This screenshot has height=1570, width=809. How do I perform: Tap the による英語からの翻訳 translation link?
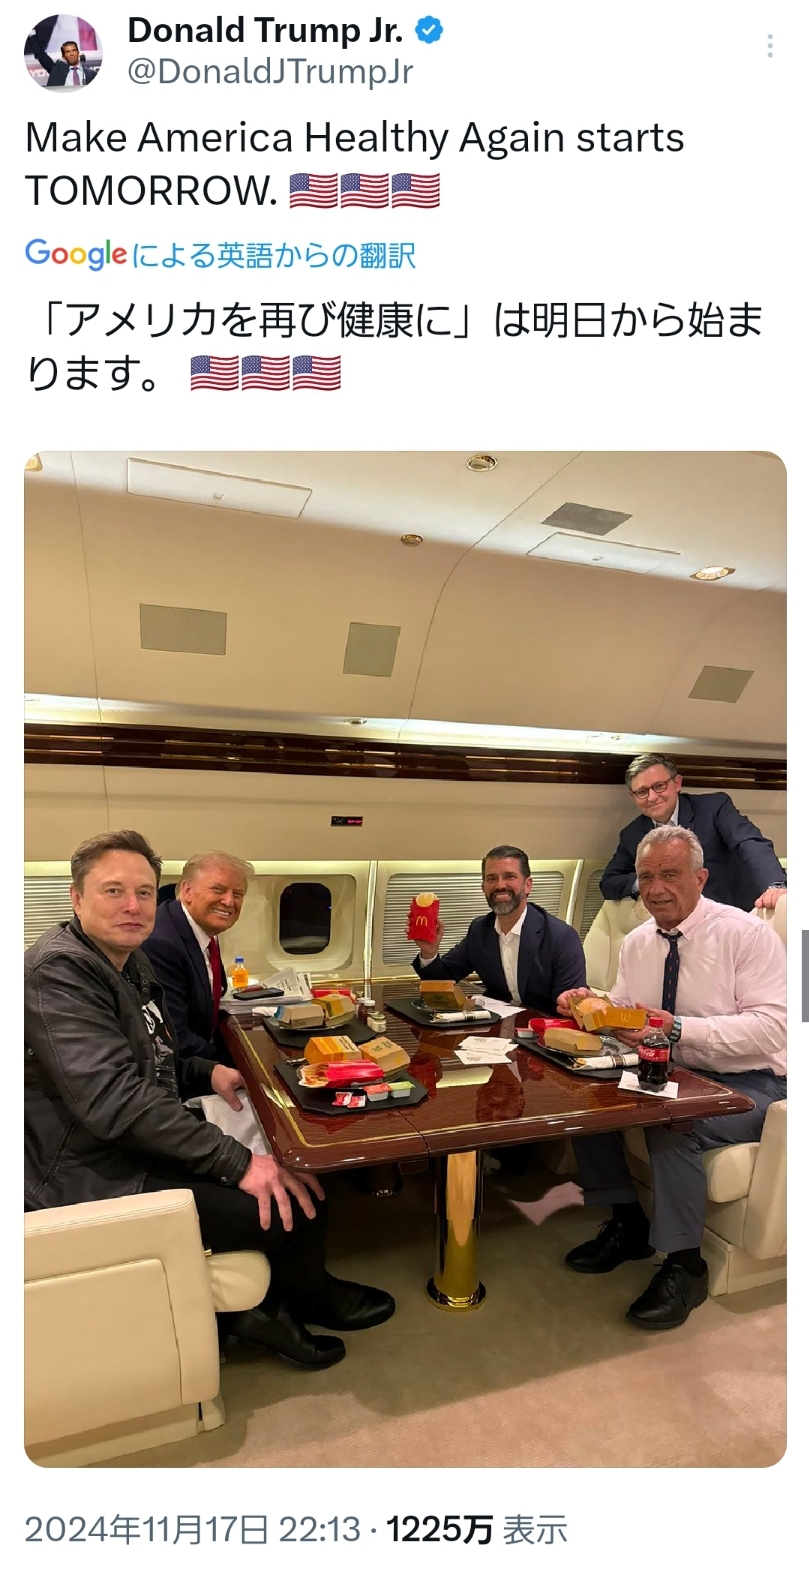coord(273,255)
